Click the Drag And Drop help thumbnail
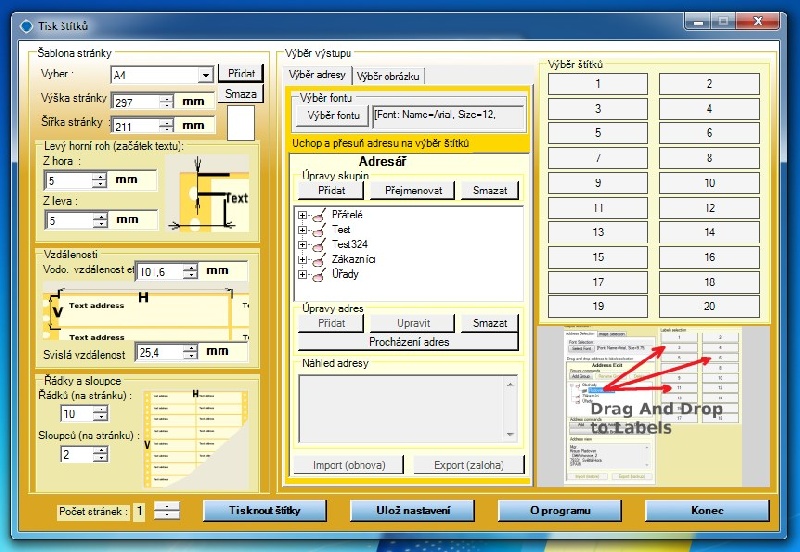 (653, 406)
